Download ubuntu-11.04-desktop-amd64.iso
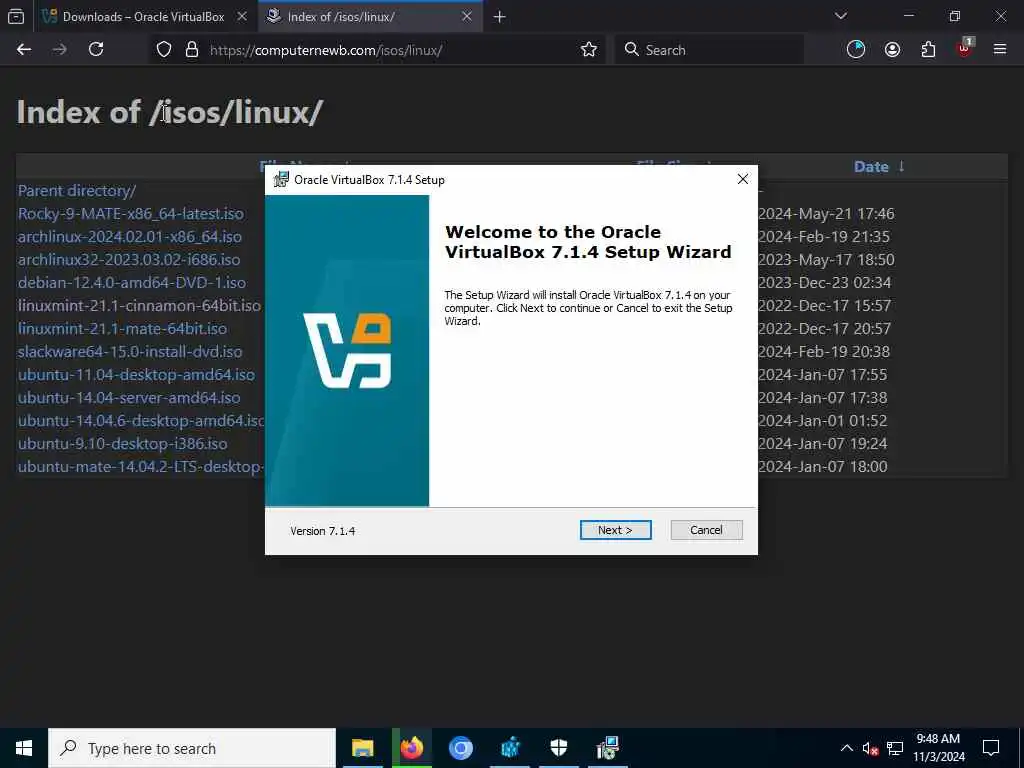1024x768 pixels. pos(136,375)
